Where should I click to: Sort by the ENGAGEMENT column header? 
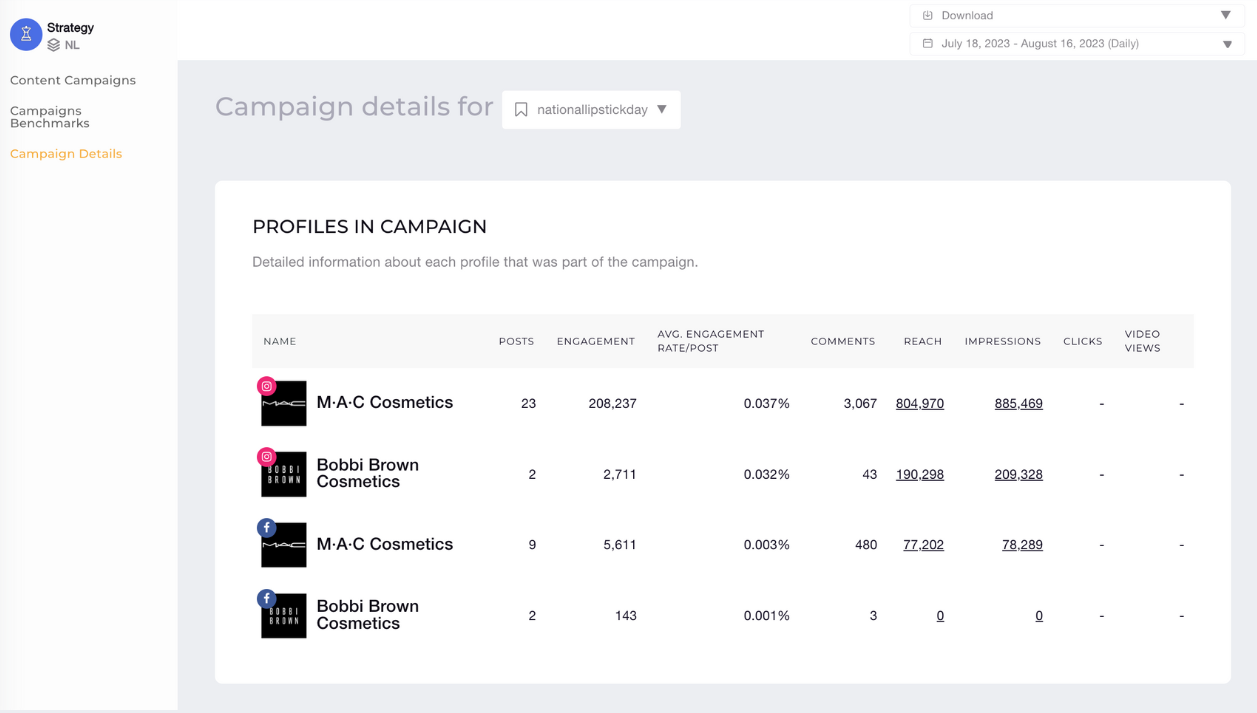tap(596, 342)
